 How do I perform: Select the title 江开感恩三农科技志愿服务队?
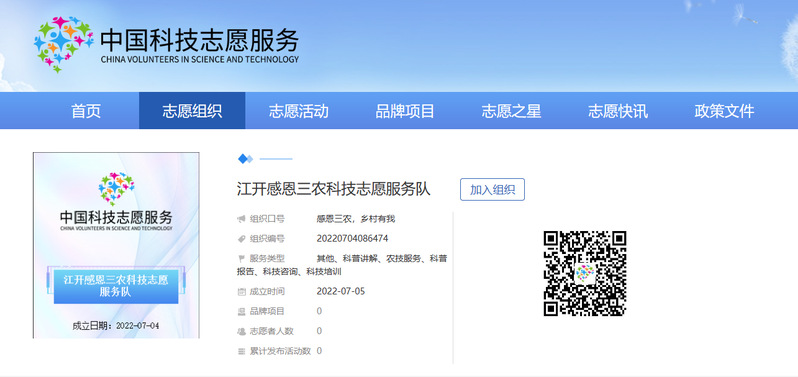click(334, 189)
